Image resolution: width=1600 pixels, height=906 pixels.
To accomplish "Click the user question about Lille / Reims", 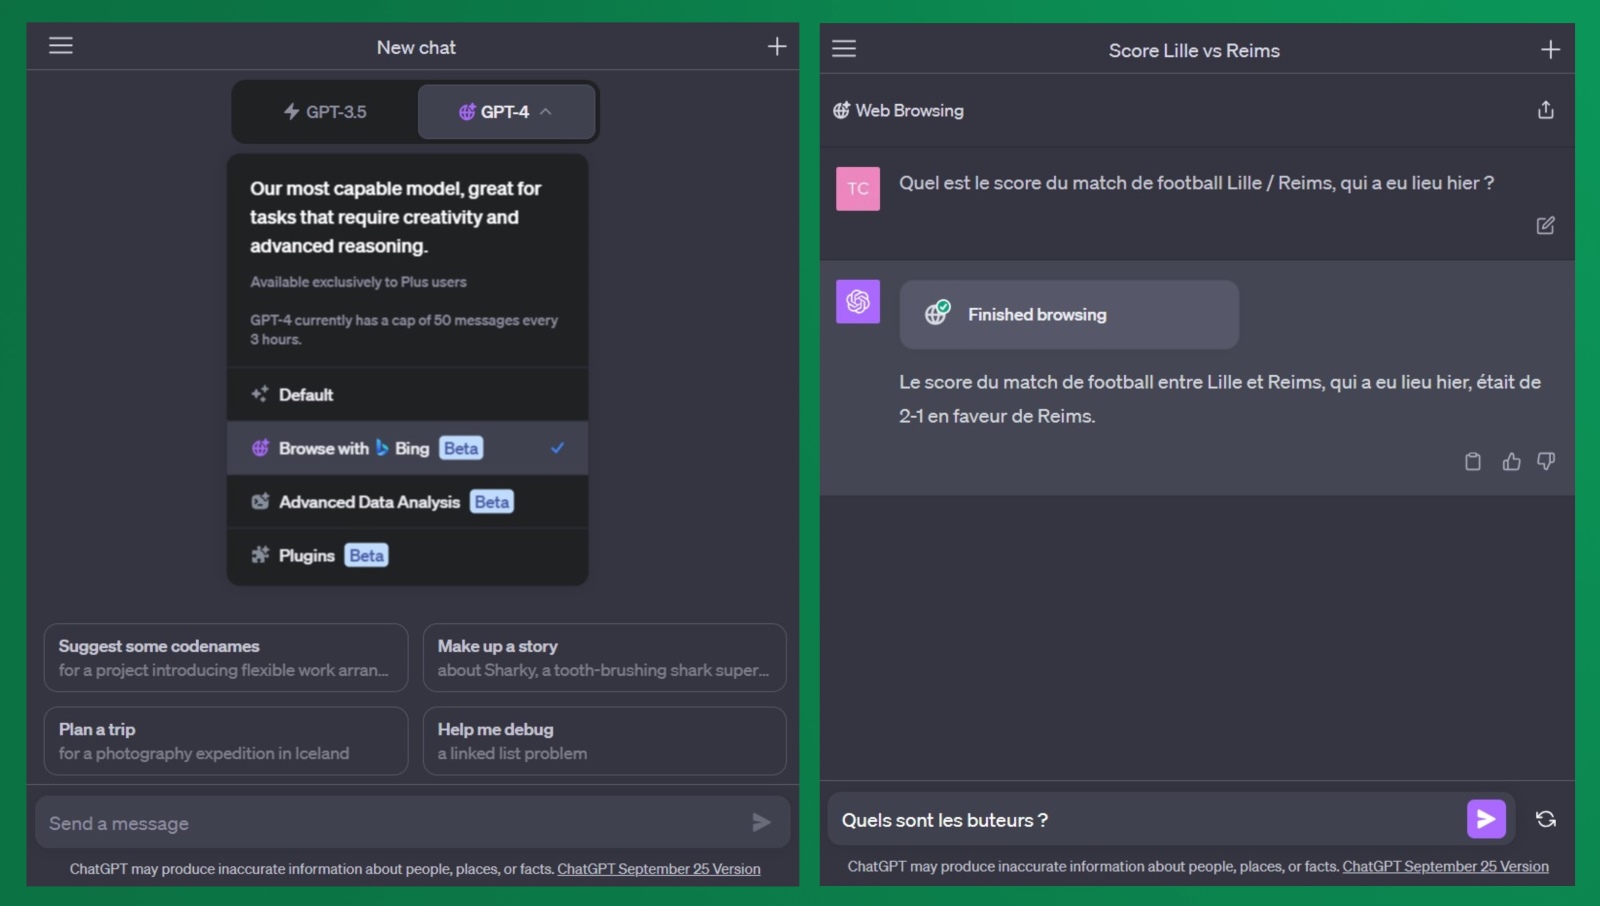I will click(1196, 183).
